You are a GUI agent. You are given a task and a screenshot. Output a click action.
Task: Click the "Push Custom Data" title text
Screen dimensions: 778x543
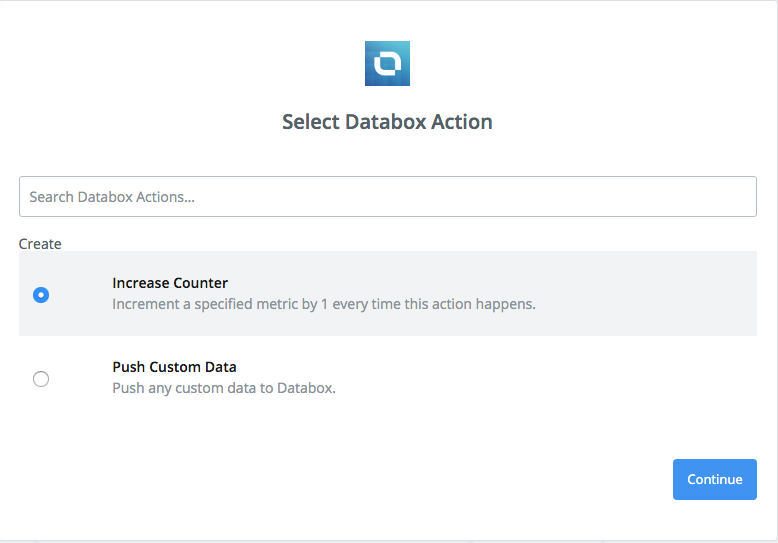(174, 367)
